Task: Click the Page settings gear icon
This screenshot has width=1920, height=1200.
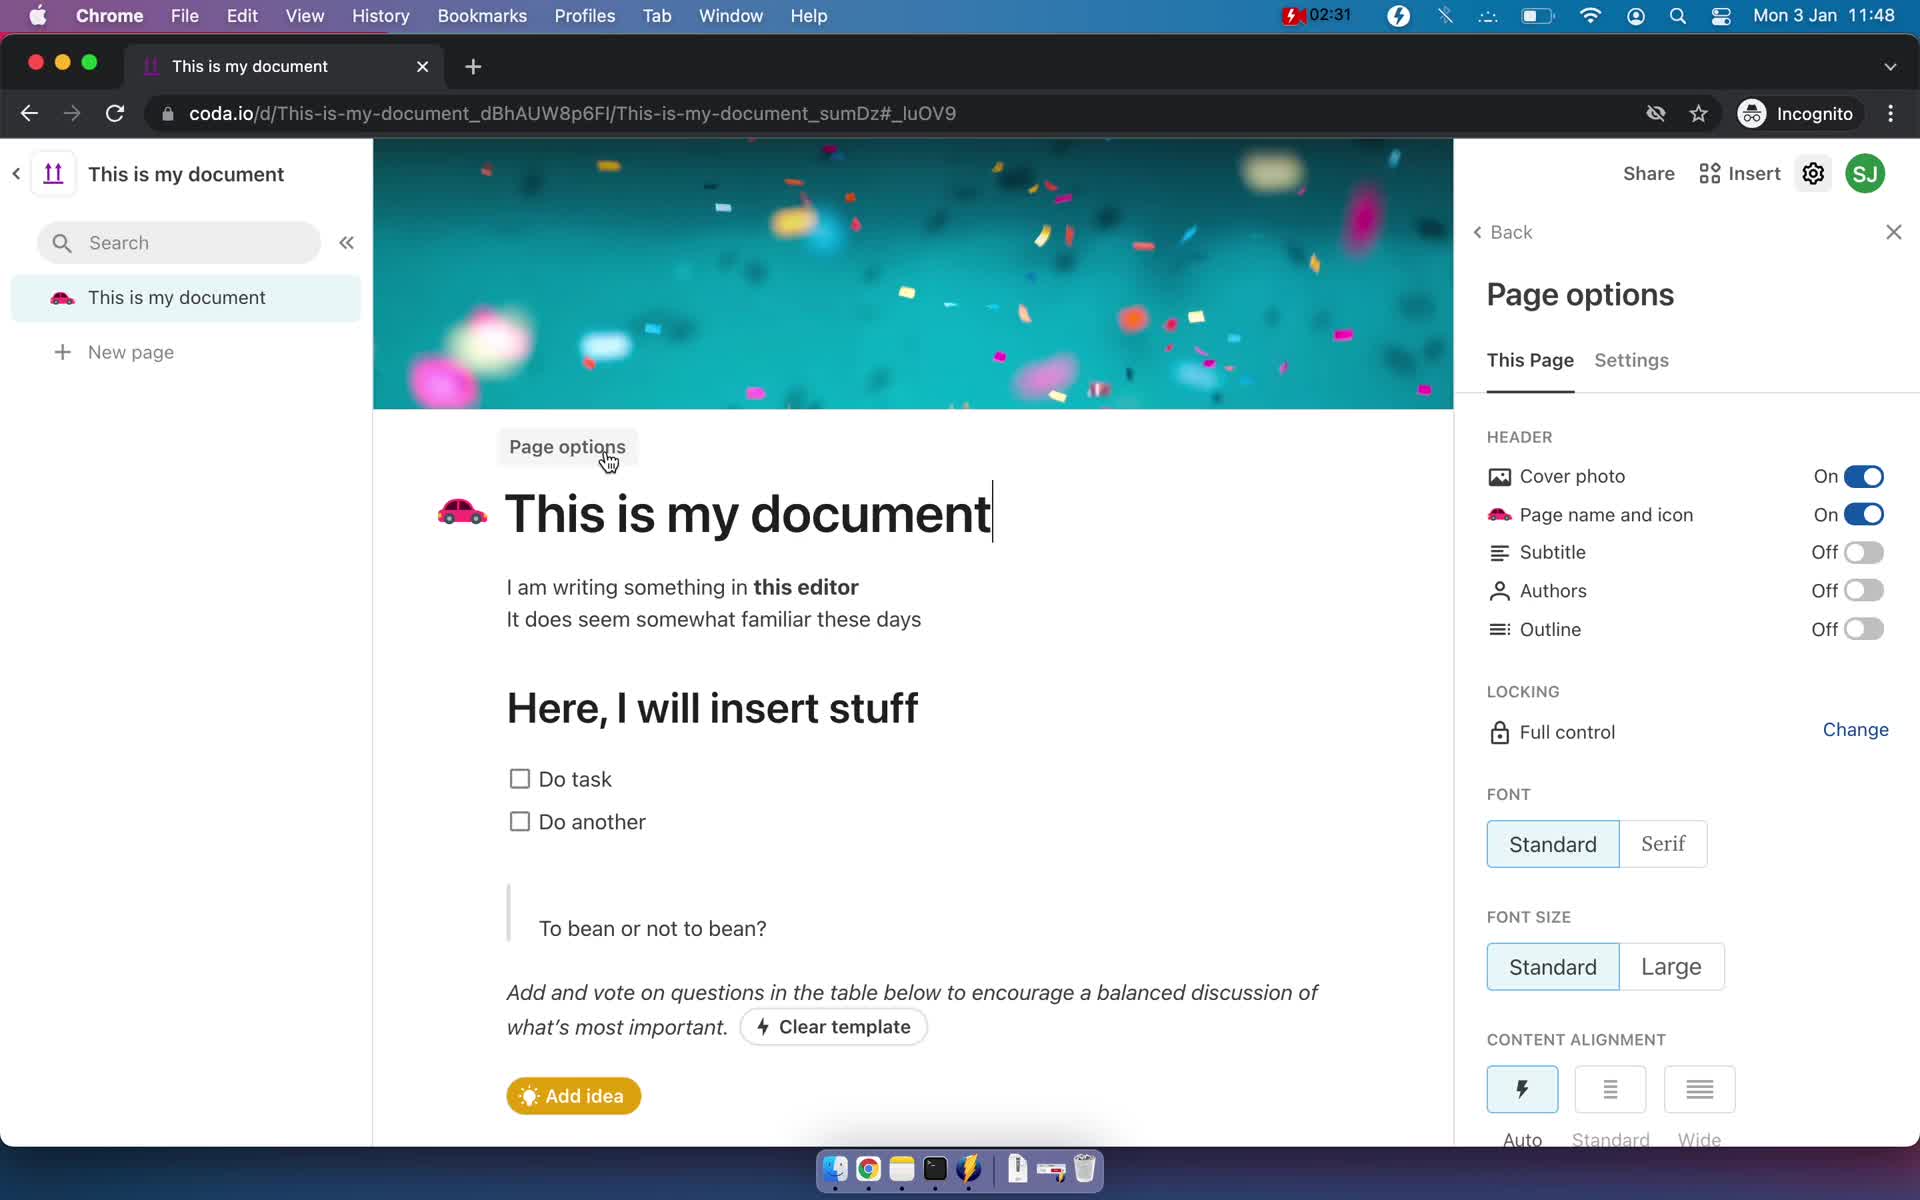Action: [1814, 173]
